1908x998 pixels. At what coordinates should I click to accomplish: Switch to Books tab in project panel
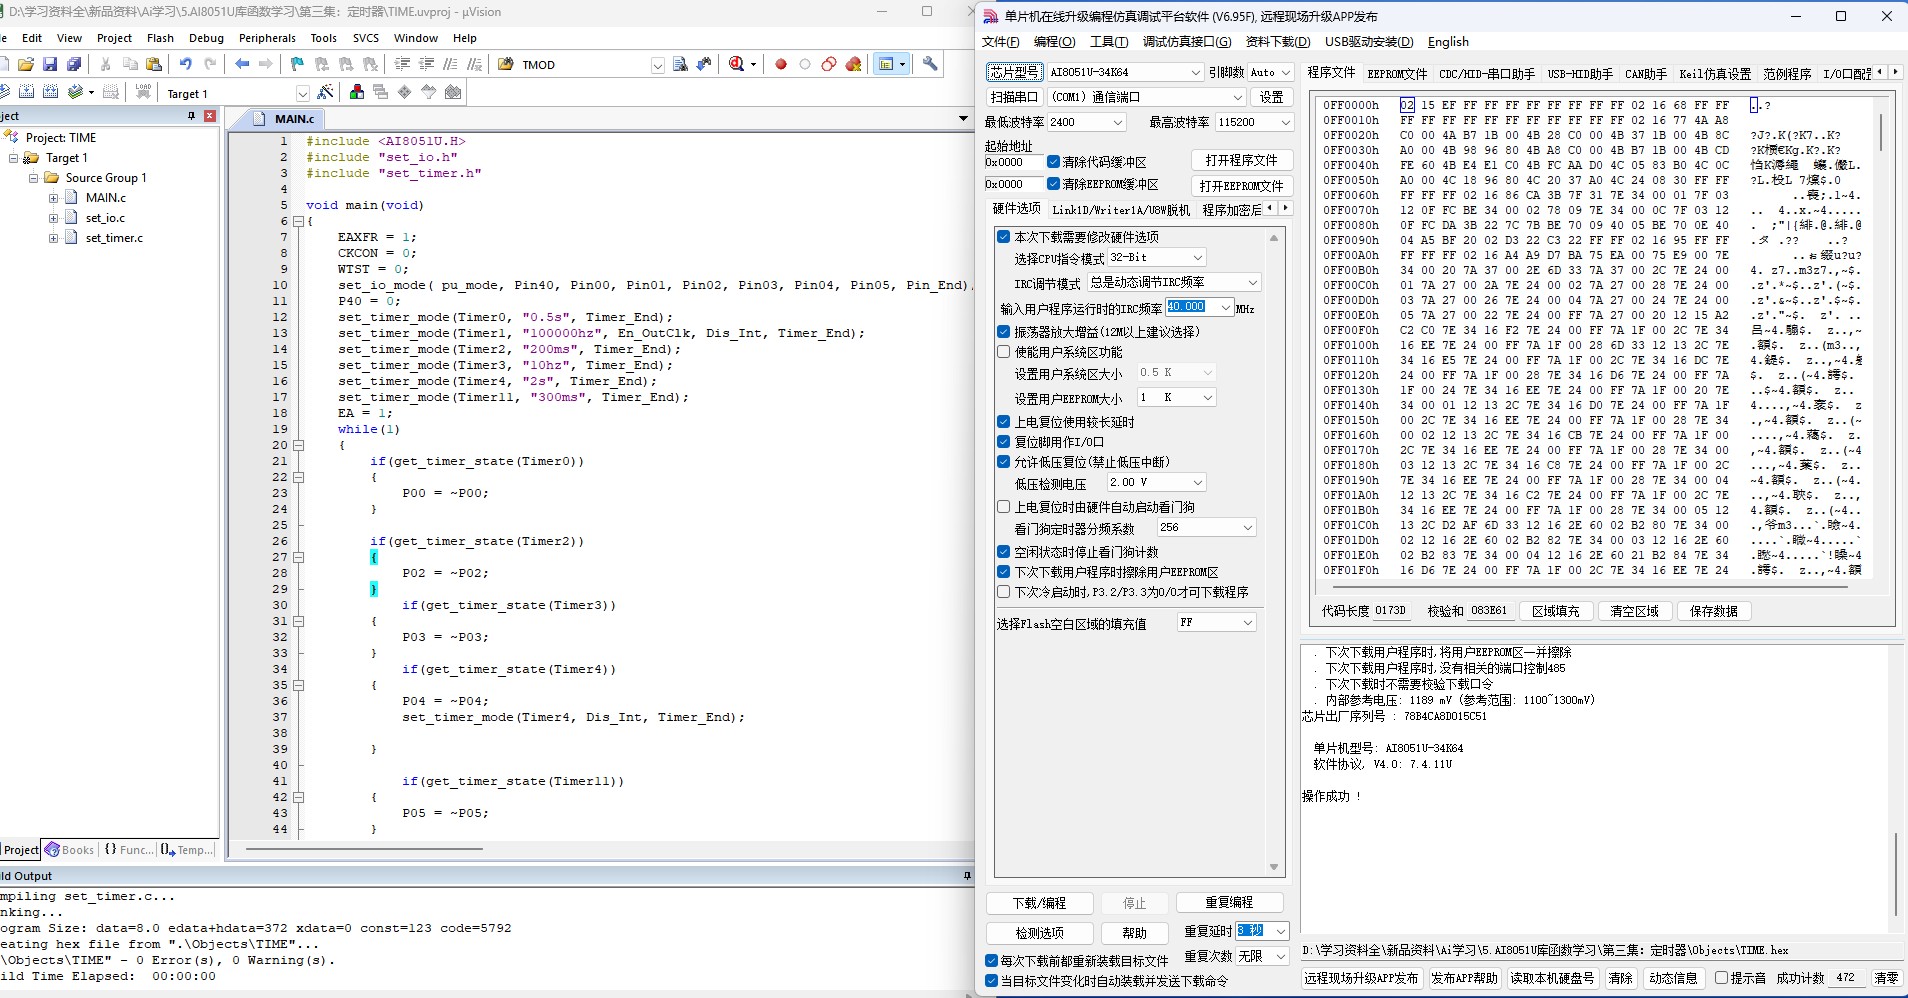pyautogui.click(x=70, y=850)
